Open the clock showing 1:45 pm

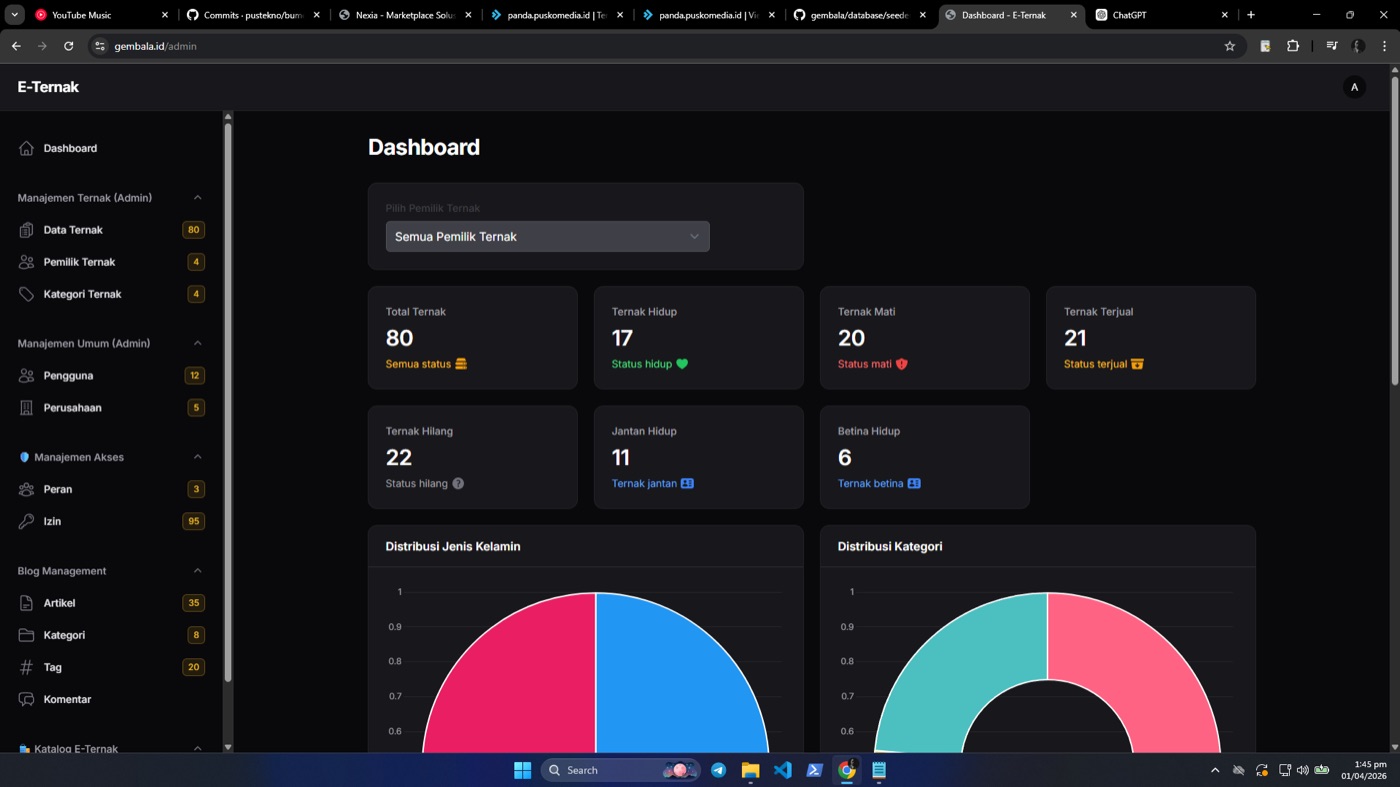point(1362,770)
